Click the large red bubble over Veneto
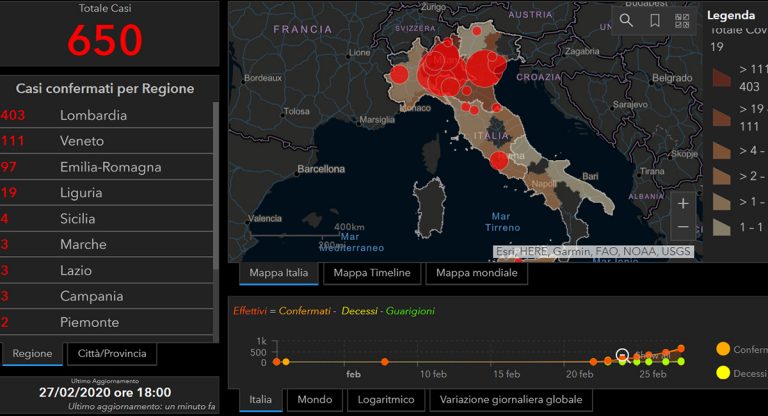Image resolution: width=768 pixels, height=416 pixels. tap(486, 69)
